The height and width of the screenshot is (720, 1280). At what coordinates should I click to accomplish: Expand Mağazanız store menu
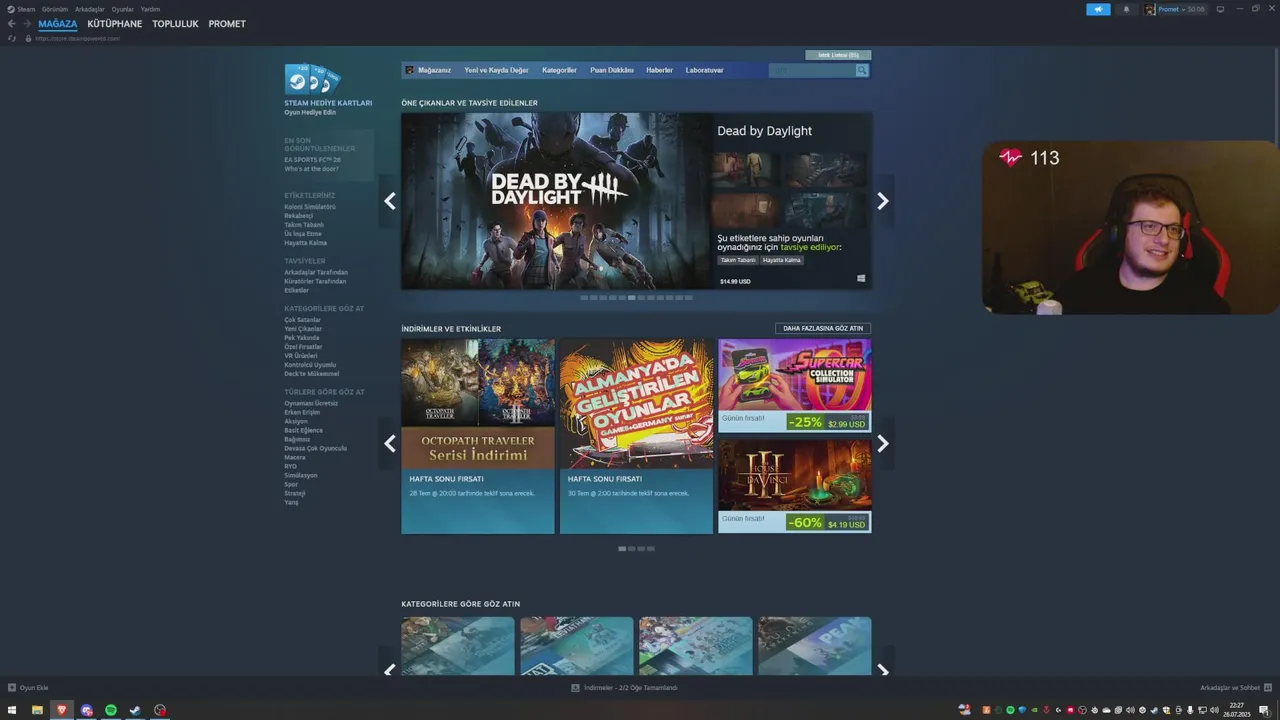click(434, 70)
